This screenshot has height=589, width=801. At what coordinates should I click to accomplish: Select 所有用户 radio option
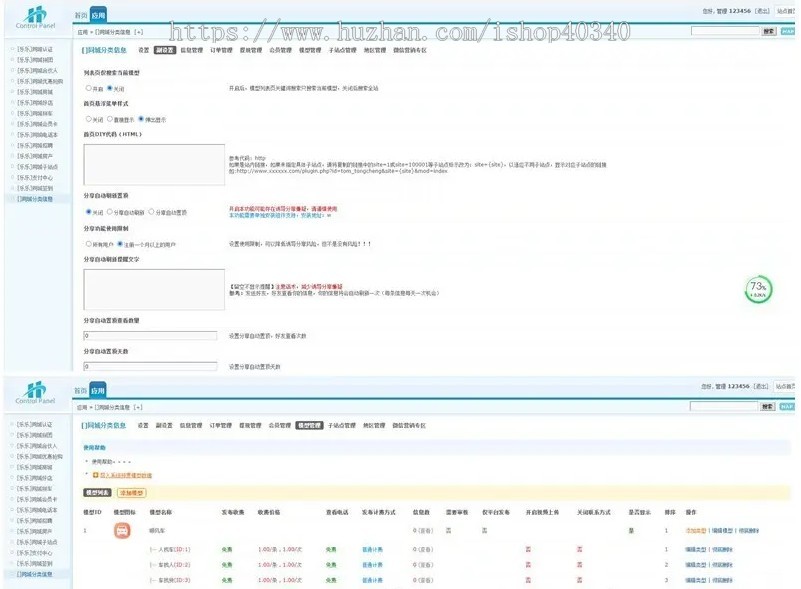89,244
